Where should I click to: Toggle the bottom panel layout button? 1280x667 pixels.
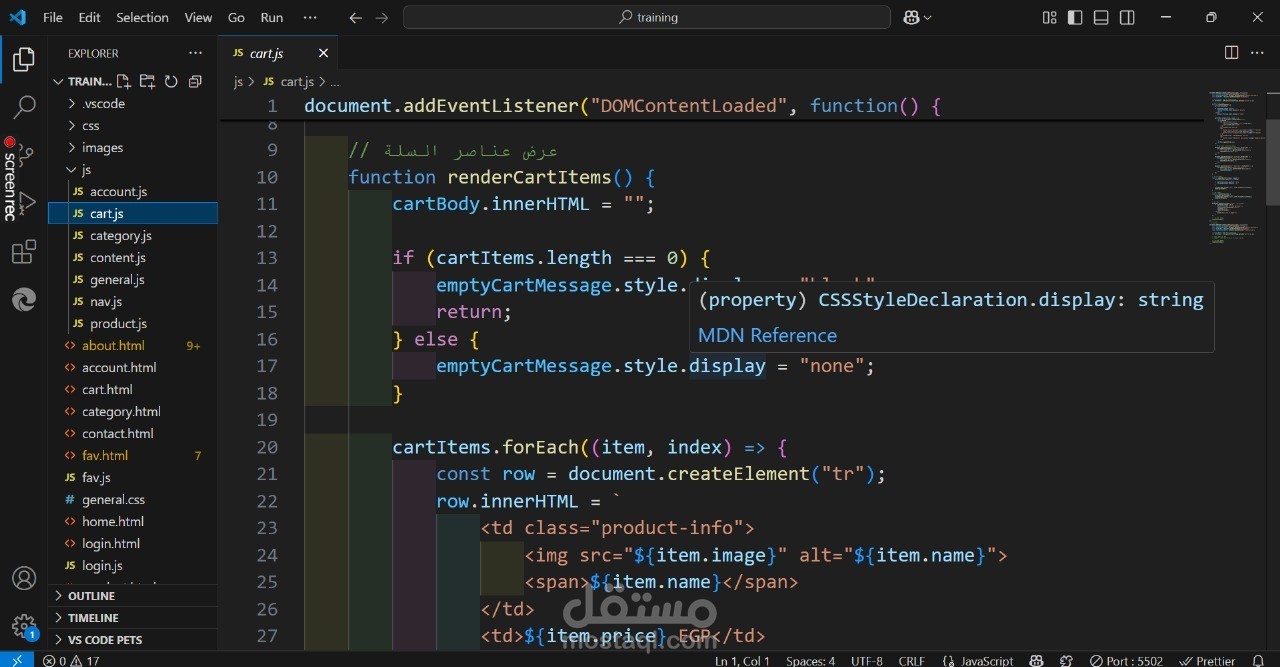(1101, 17)
